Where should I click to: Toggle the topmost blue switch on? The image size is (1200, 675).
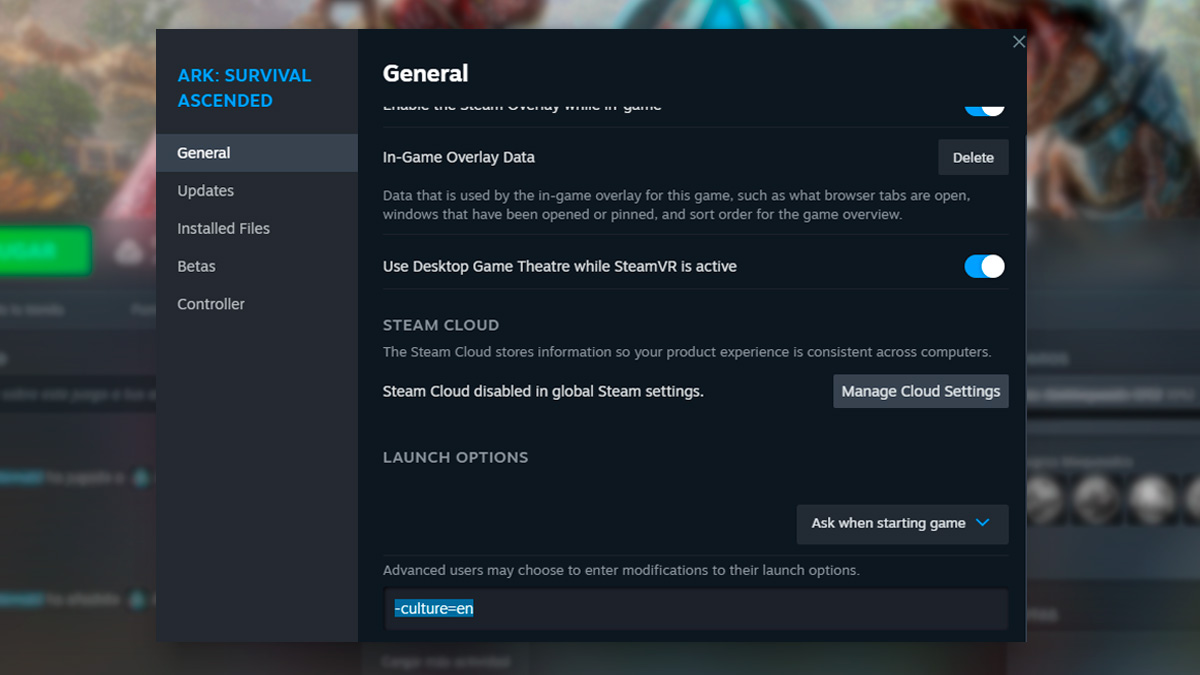point(984,104)
